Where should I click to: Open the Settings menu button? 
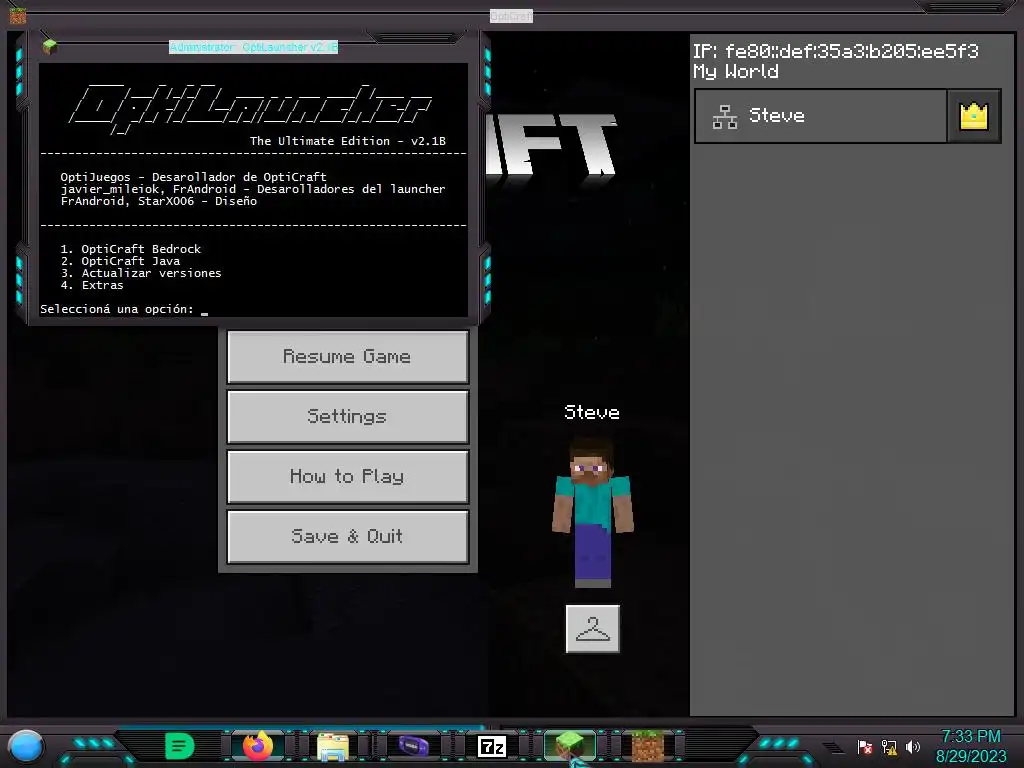coord(347,417)
